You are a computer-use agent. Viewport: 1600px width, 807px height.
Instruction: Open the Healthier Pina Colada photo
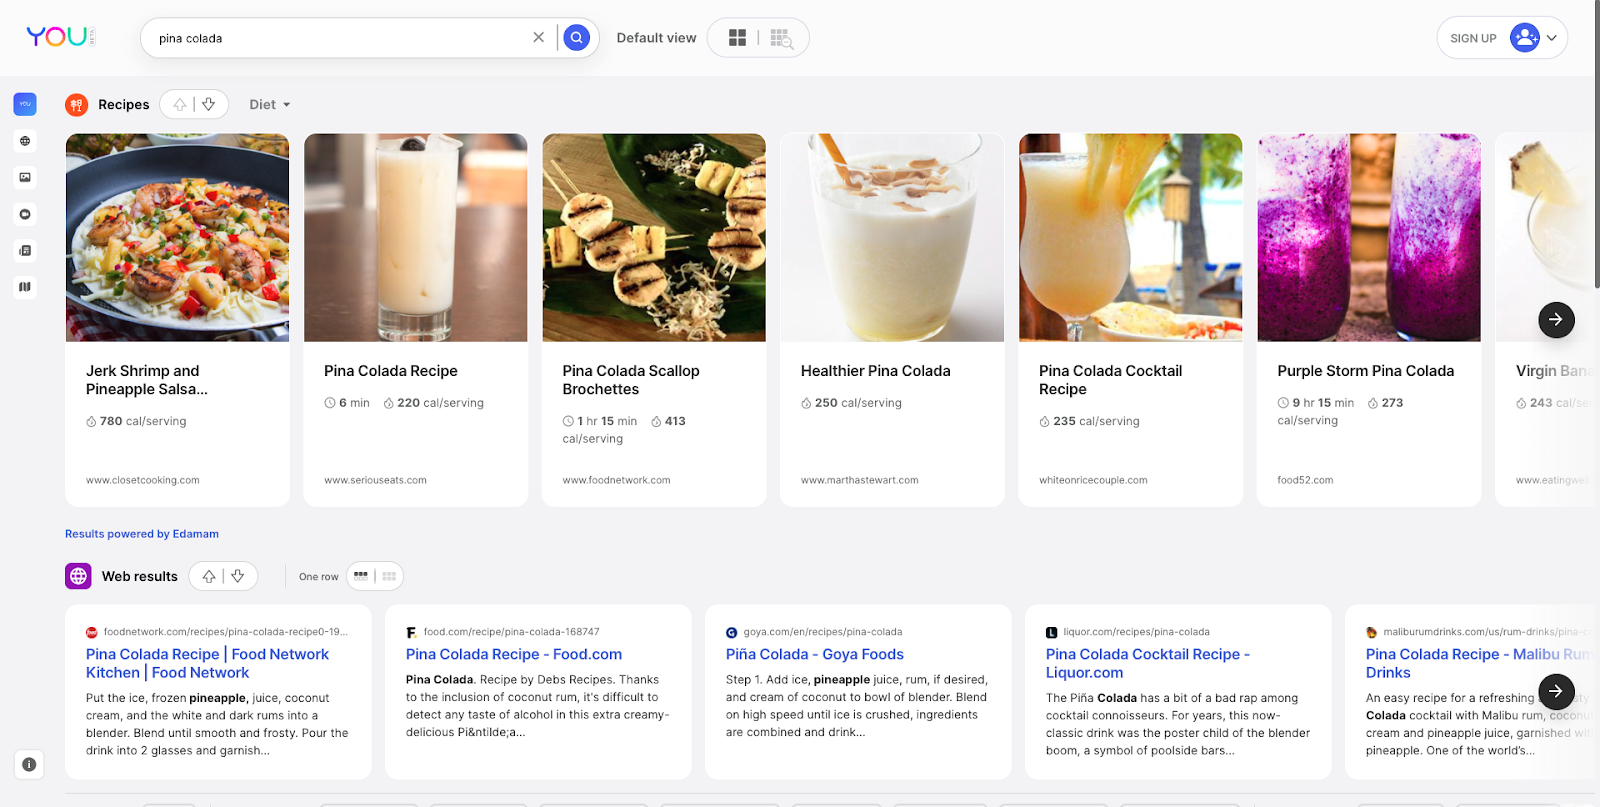point(892,237)
